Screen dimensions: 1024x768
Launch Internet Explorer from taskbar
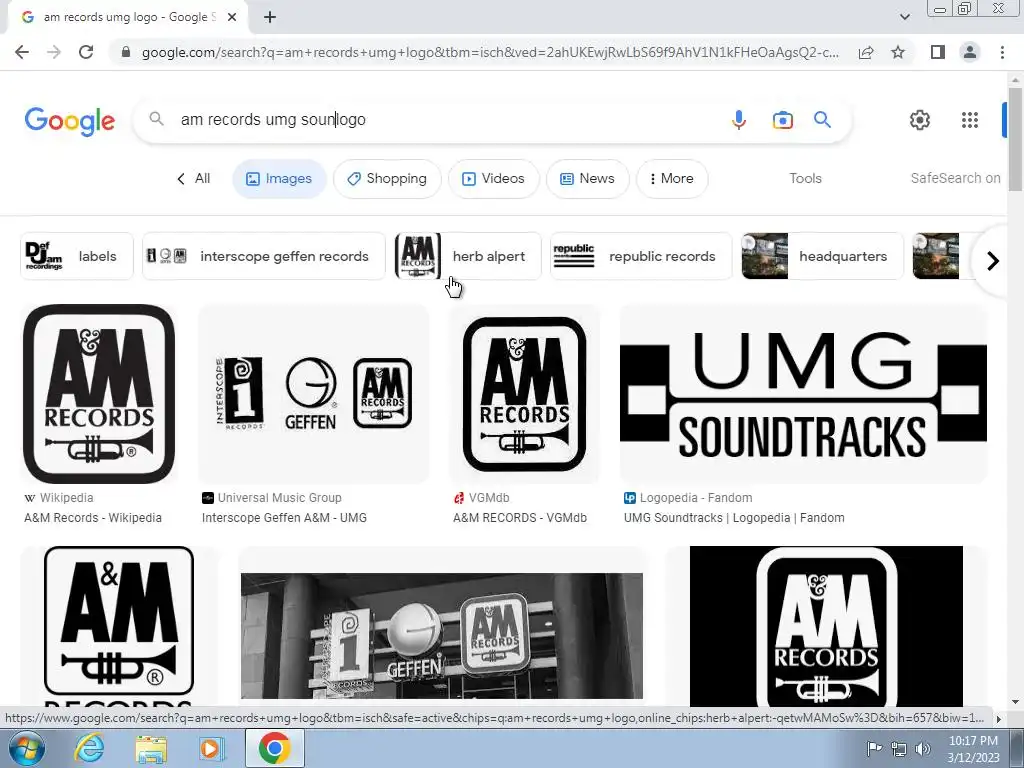[x=89, y=748]
